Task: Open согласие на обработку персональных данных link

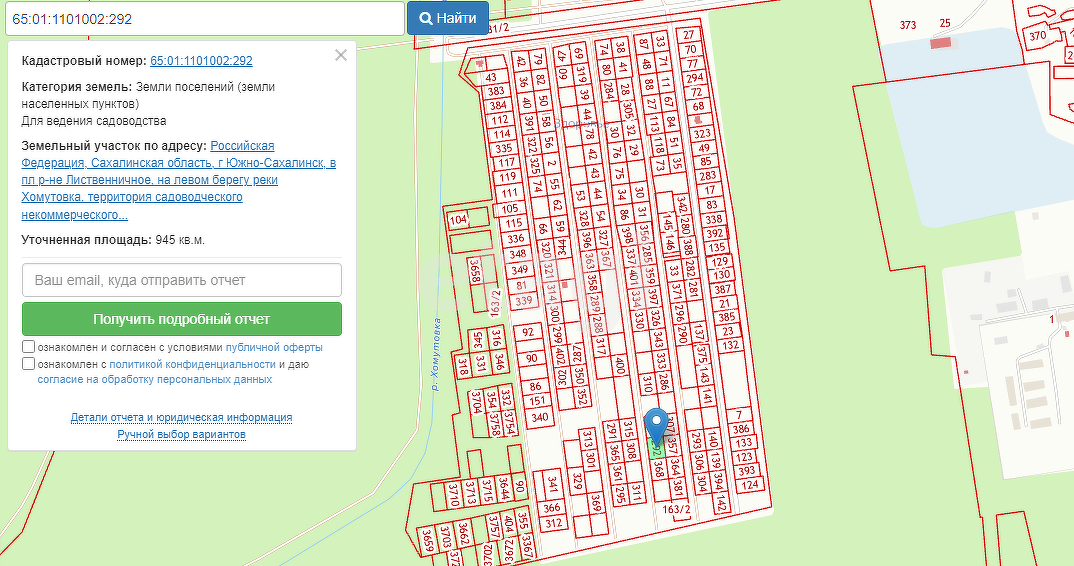Action: point(154,380)
